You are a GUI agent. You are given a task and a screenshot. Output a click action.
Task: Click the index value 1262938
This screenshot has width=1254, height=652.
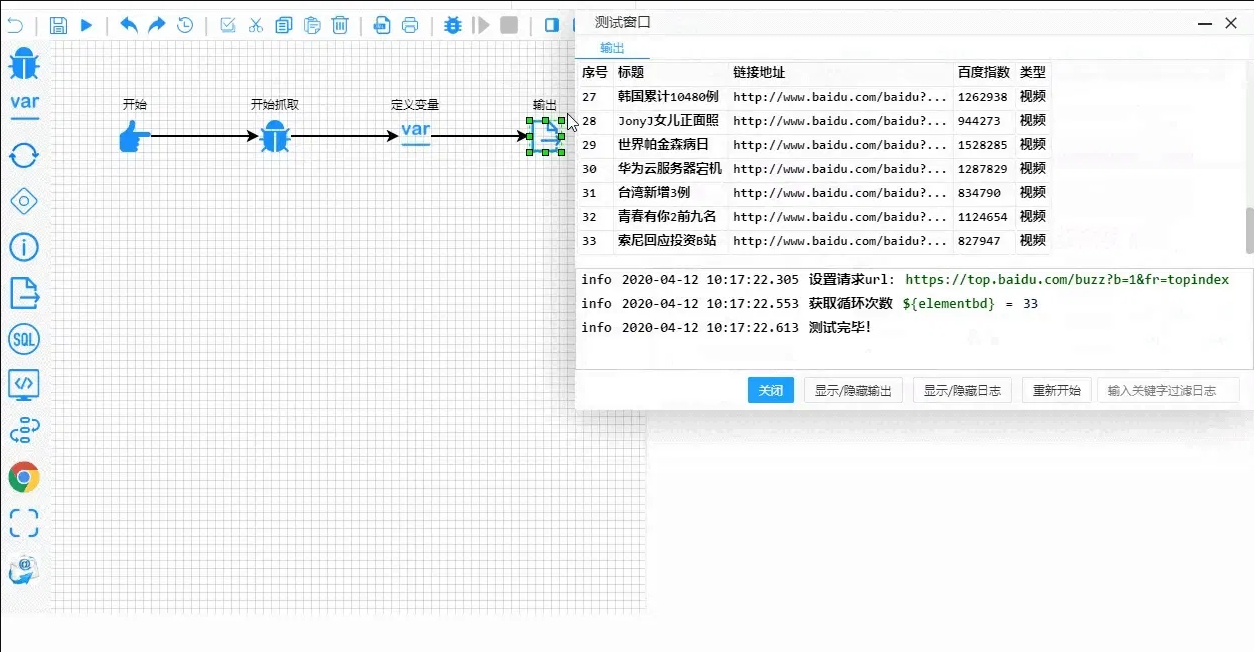(982, 97)
